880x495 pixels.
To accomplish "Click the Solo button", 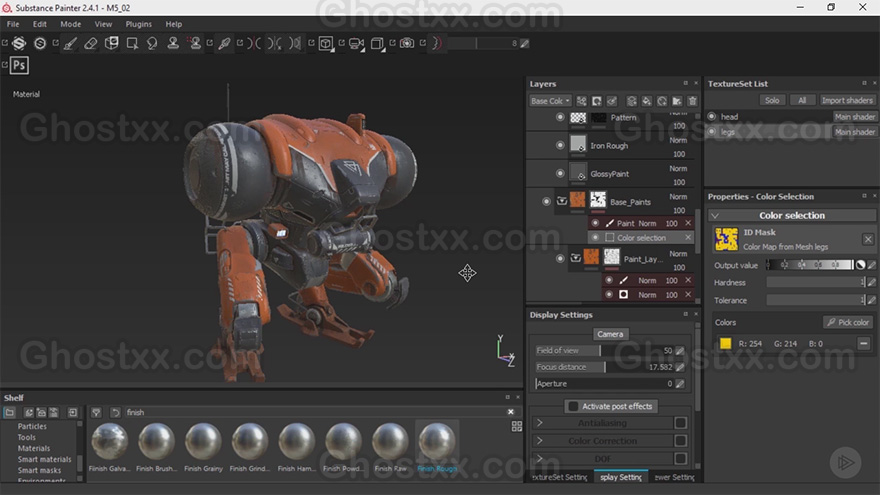I will 772,100.
